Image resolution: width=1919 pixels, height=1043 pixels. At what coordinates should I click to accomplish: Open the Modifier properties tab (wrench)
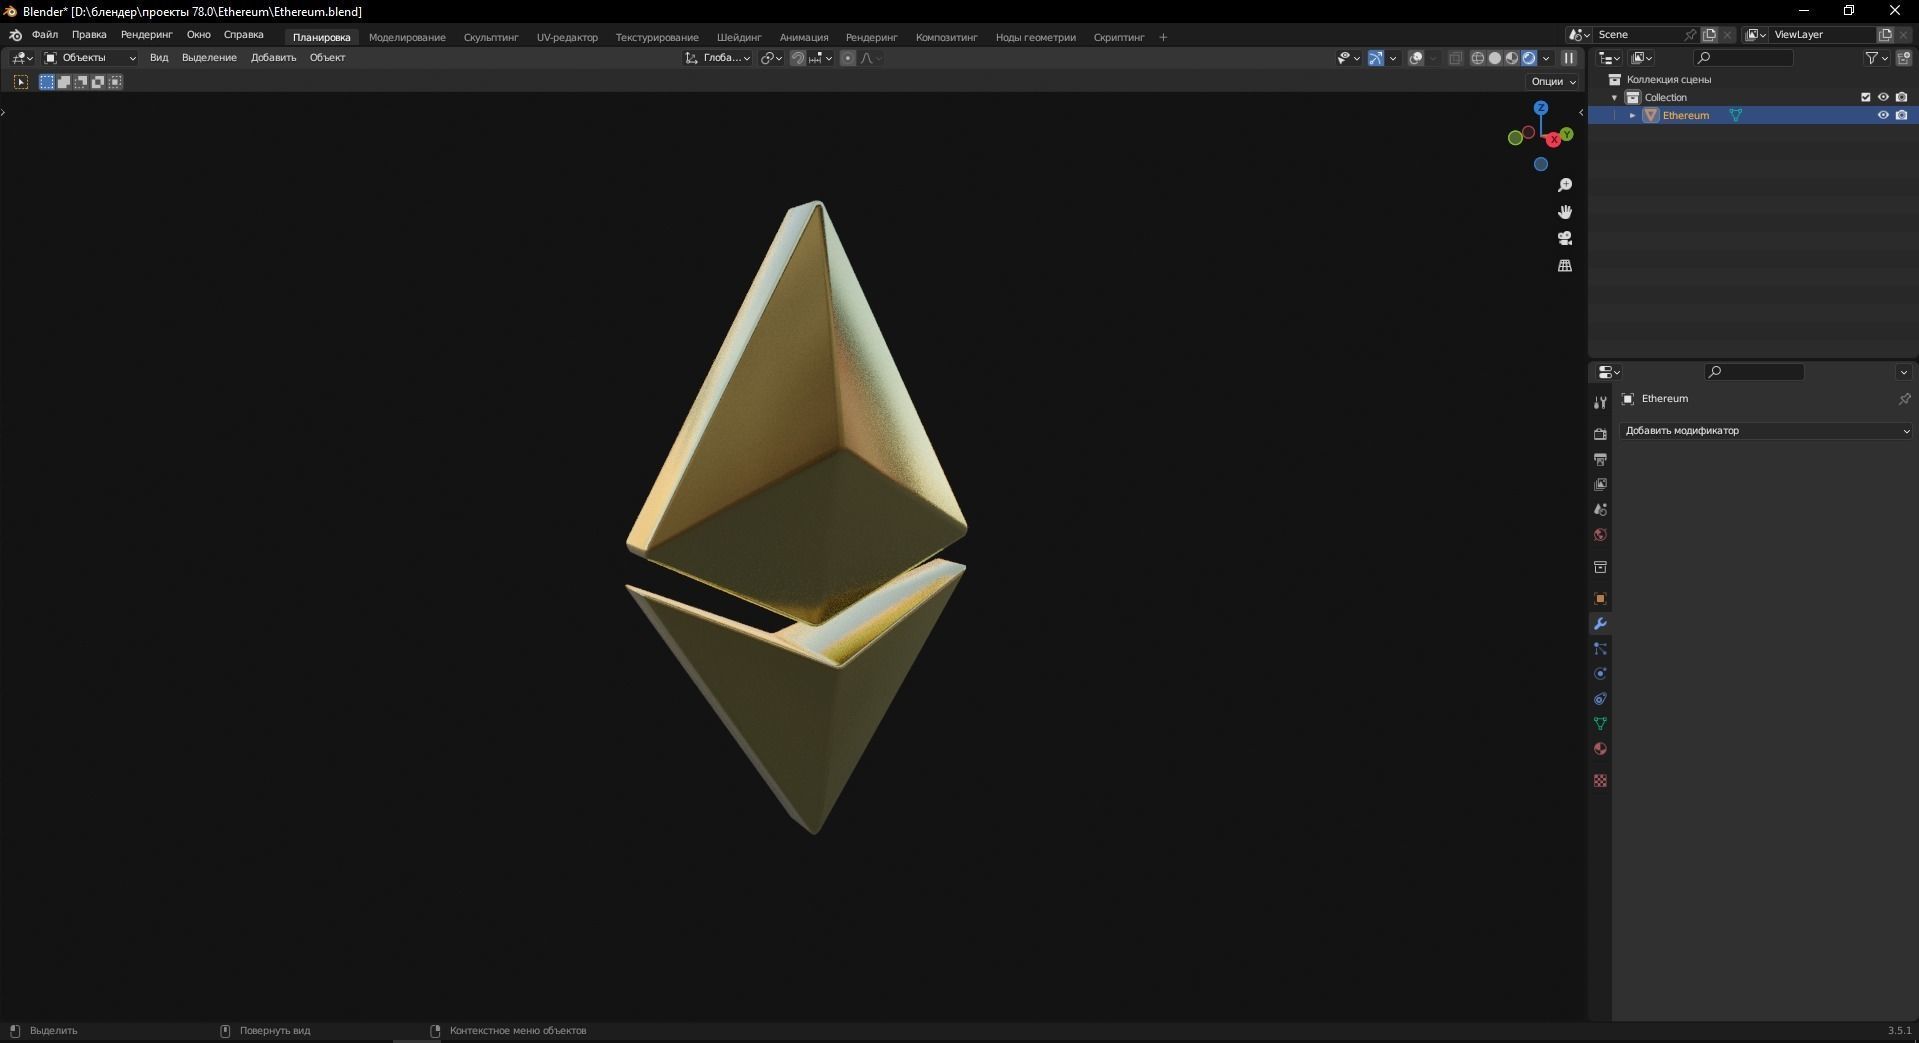[x=1600, y=624]
